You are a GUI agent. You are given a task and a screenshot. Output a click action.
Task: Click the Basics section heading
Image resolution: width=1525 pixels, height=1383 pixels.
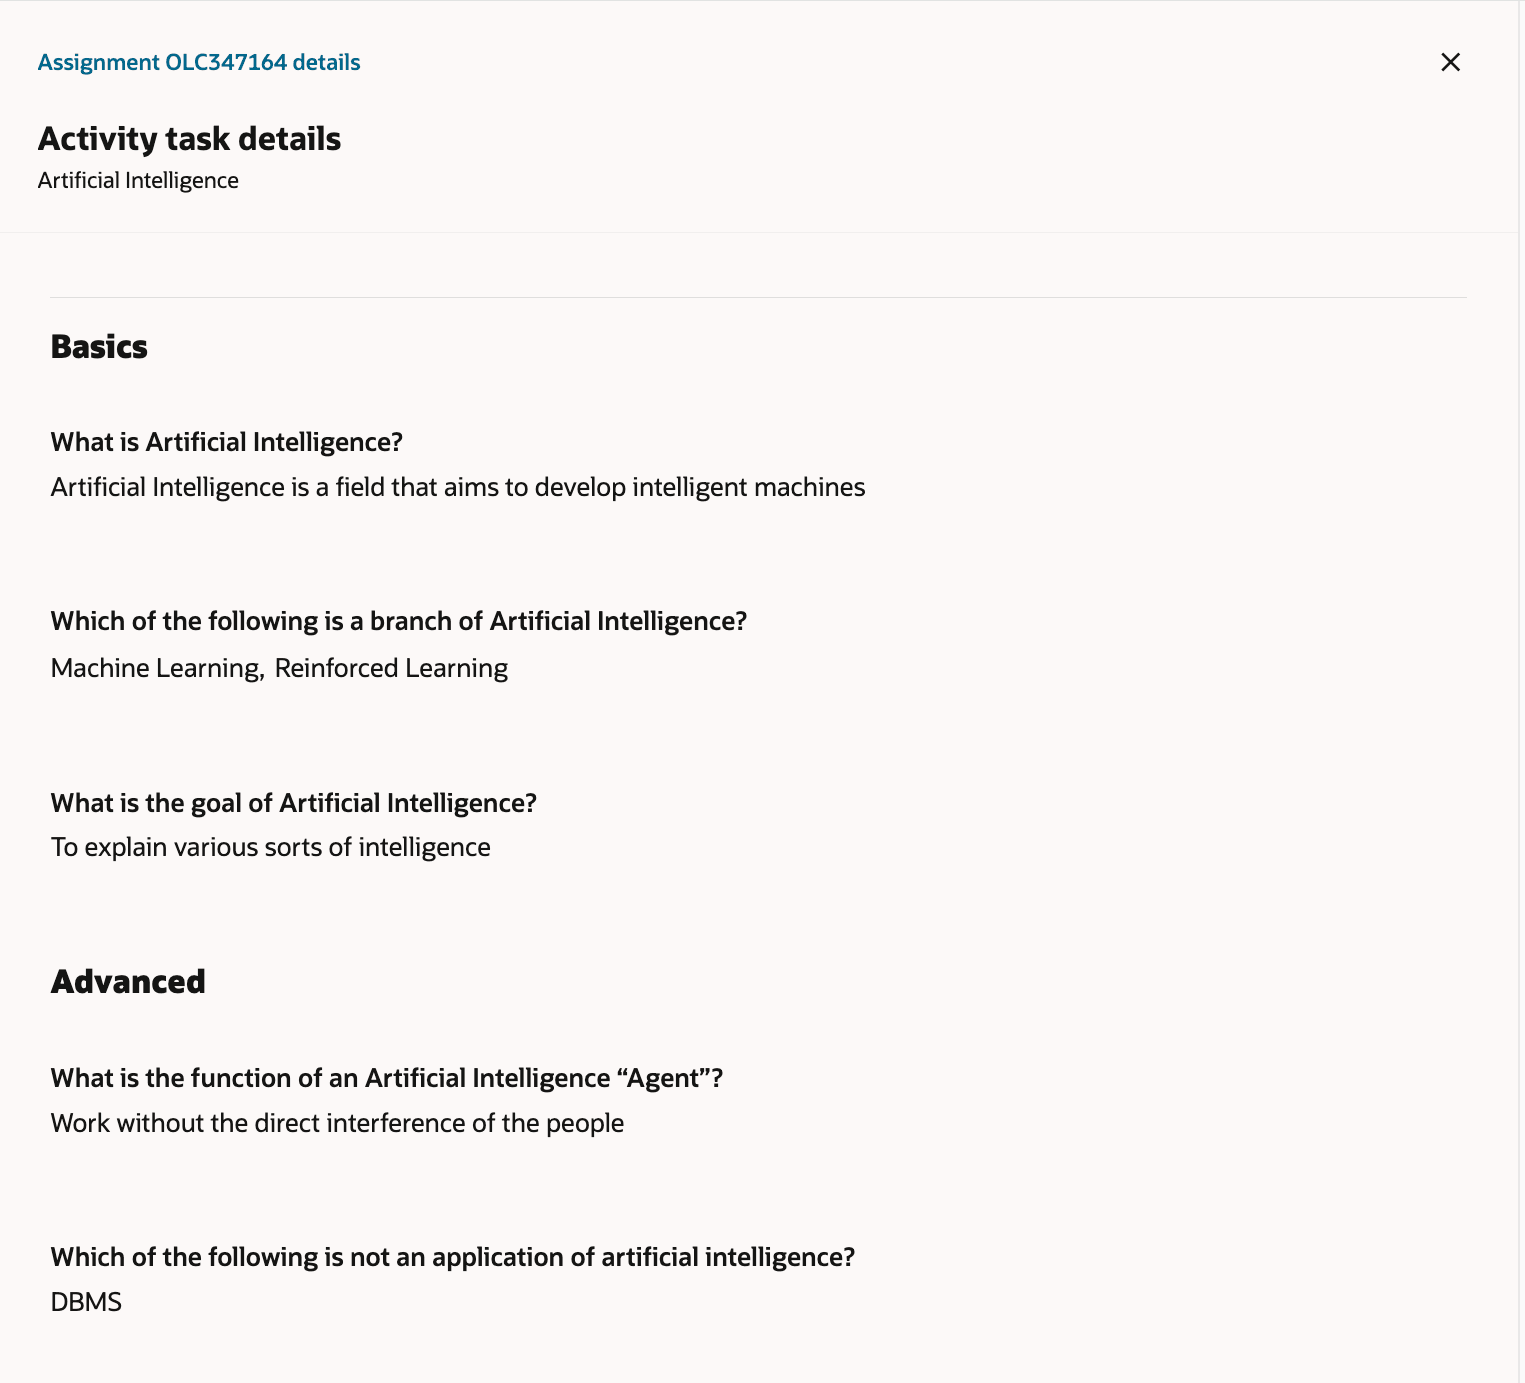click(99, 347)
